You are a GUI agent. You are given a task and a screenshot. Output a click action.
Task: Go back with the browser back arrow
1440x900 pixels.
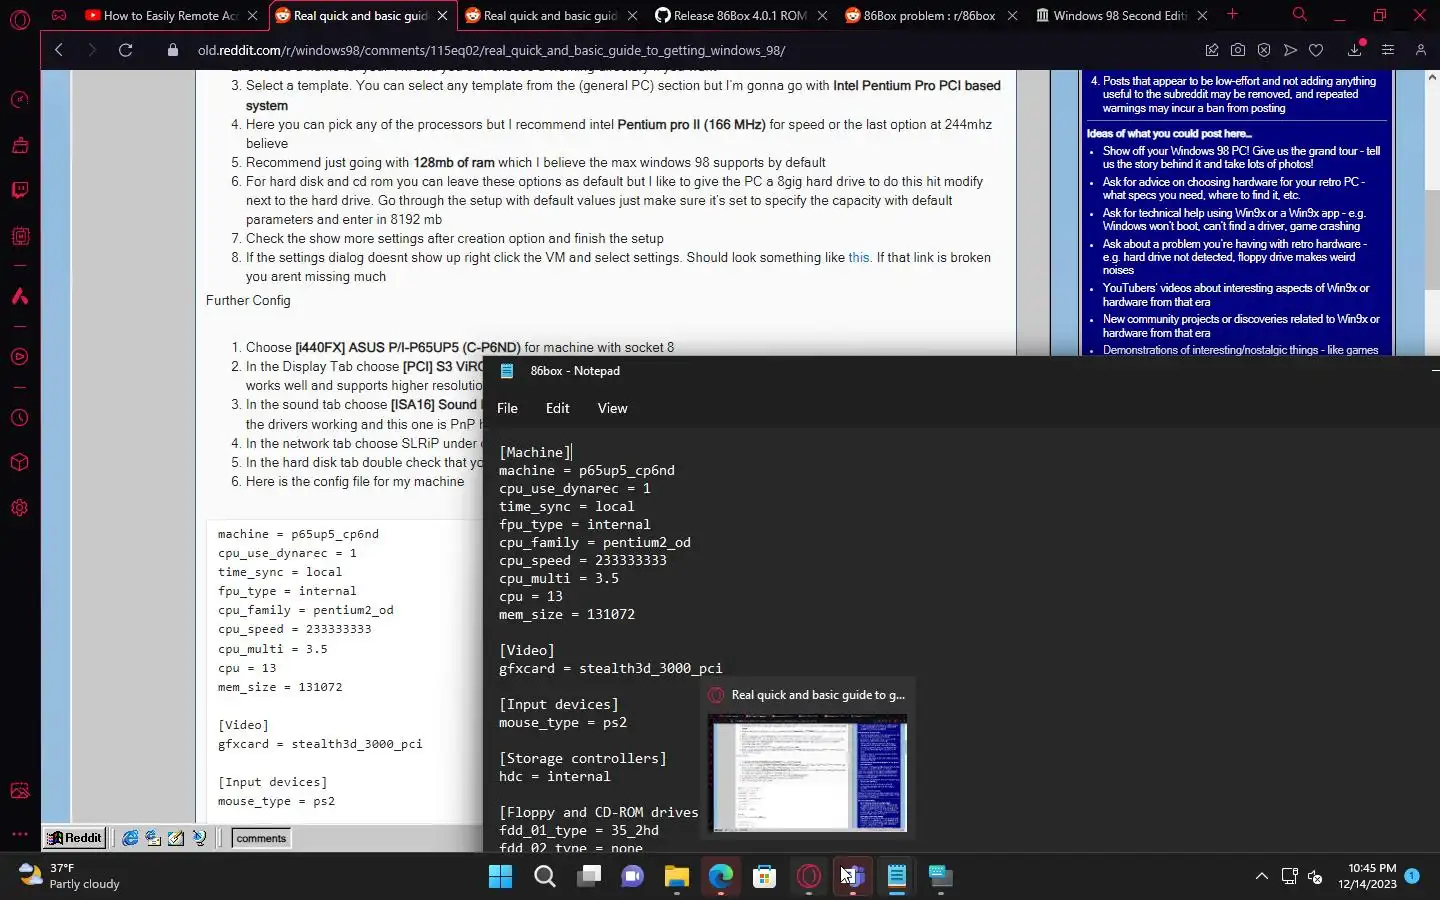click(x=58, y=50)
